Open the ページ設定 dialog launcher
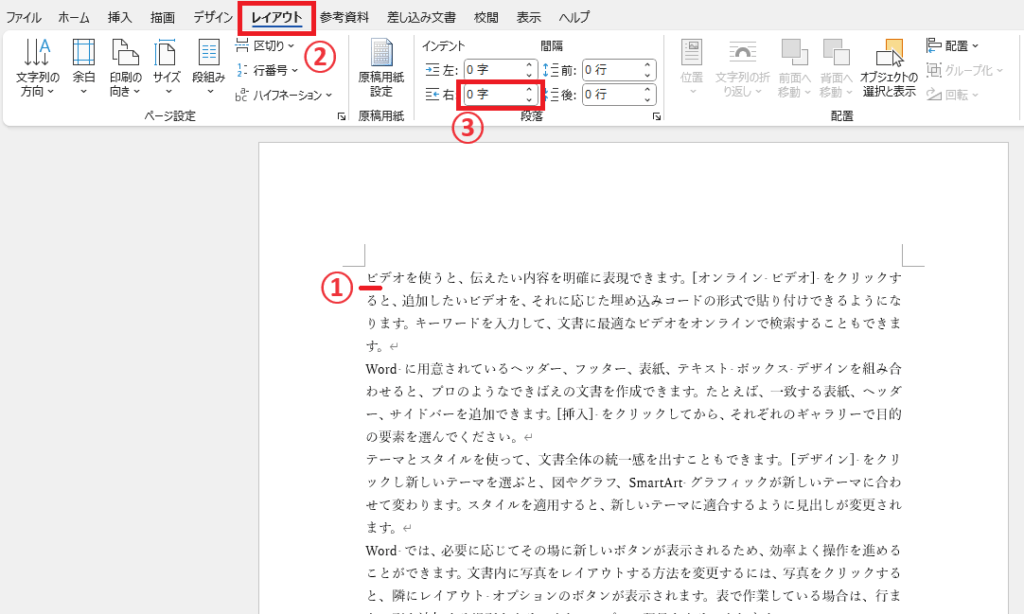Screen dimensions: 1024x614 (x=342, y=116)
